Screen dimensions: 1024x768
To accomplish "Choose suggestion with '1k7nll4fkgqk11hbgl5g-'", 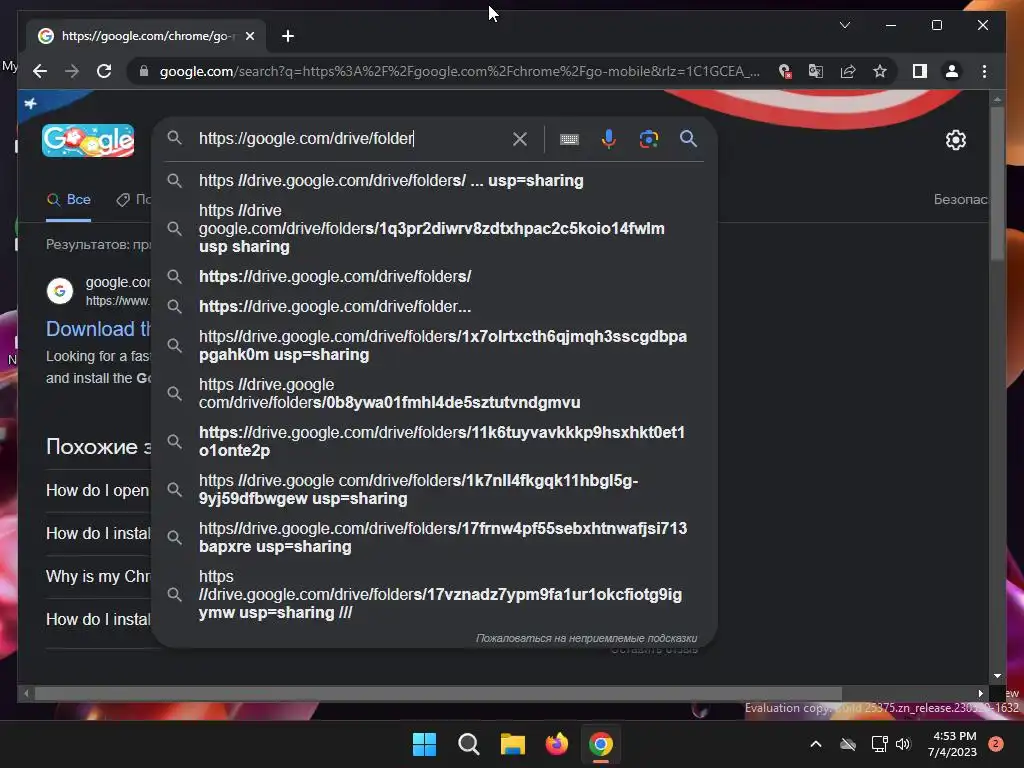I will 434,489.
